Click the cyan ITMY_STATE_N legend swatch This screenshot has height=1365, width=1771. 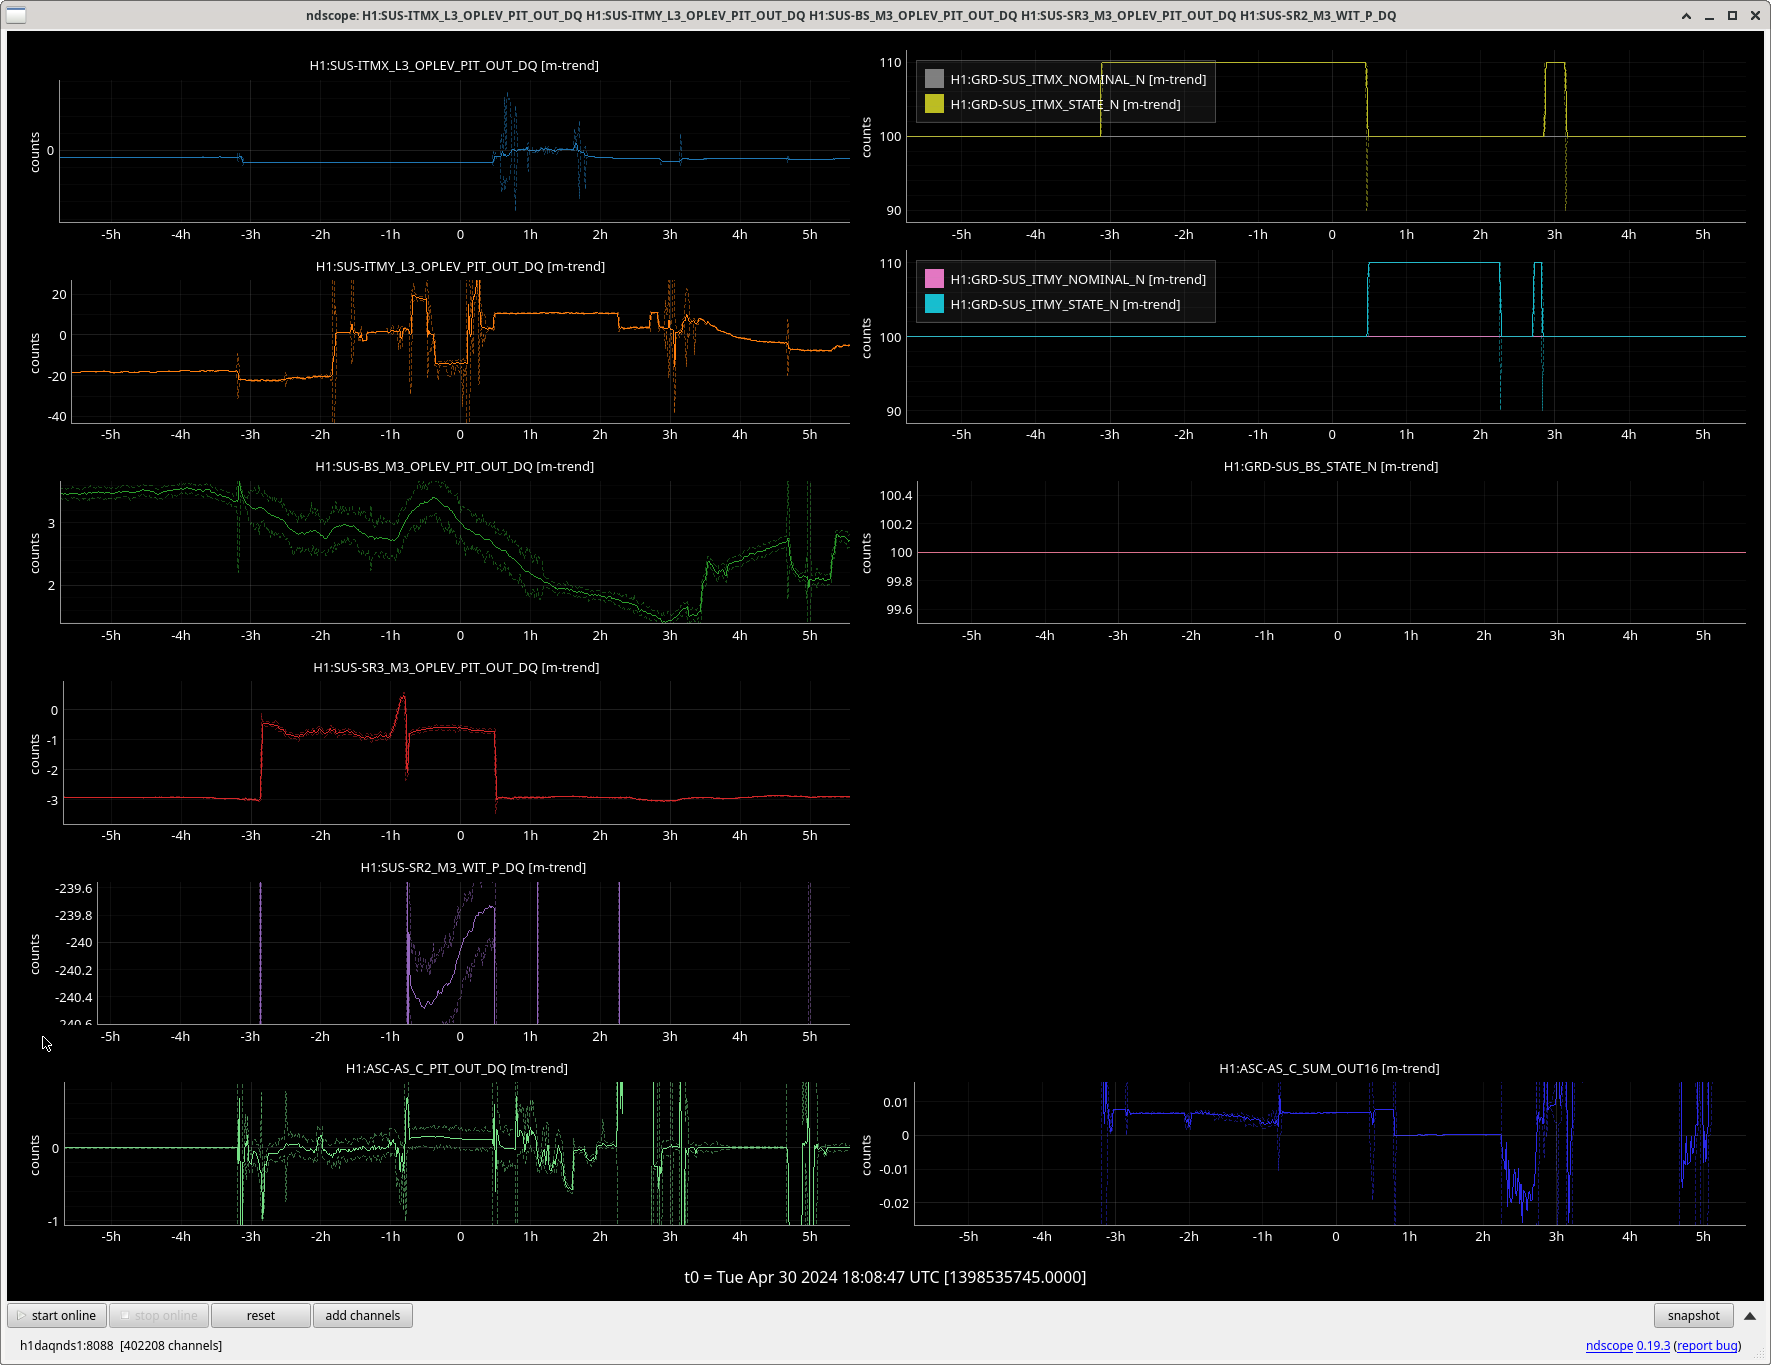point(934,304)
